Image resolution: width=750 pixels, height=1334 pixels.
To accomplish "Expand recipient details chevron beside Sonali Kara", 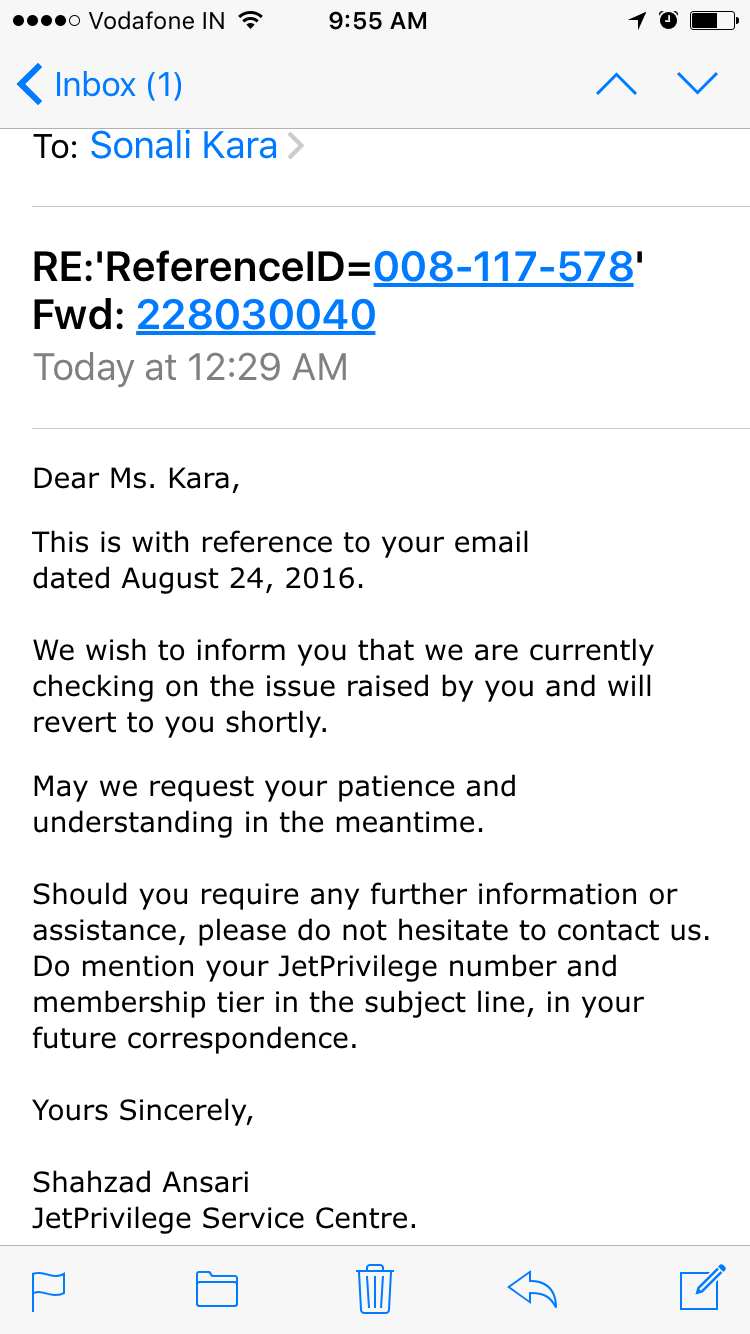I will click(295, 147).
